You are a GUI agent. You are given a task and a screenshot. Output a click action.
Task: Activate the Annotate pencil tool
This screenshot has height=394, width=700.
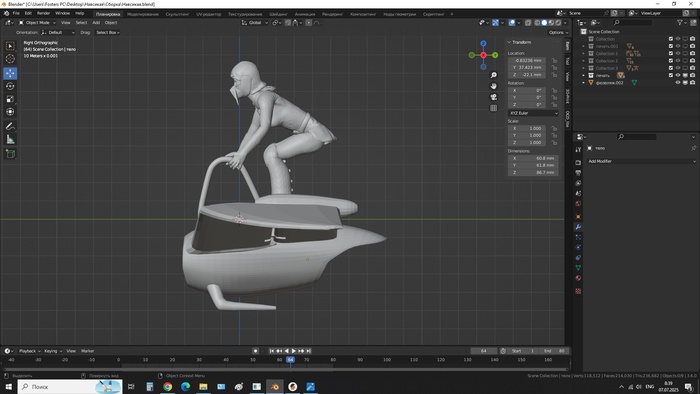click(x=10, y=127)
